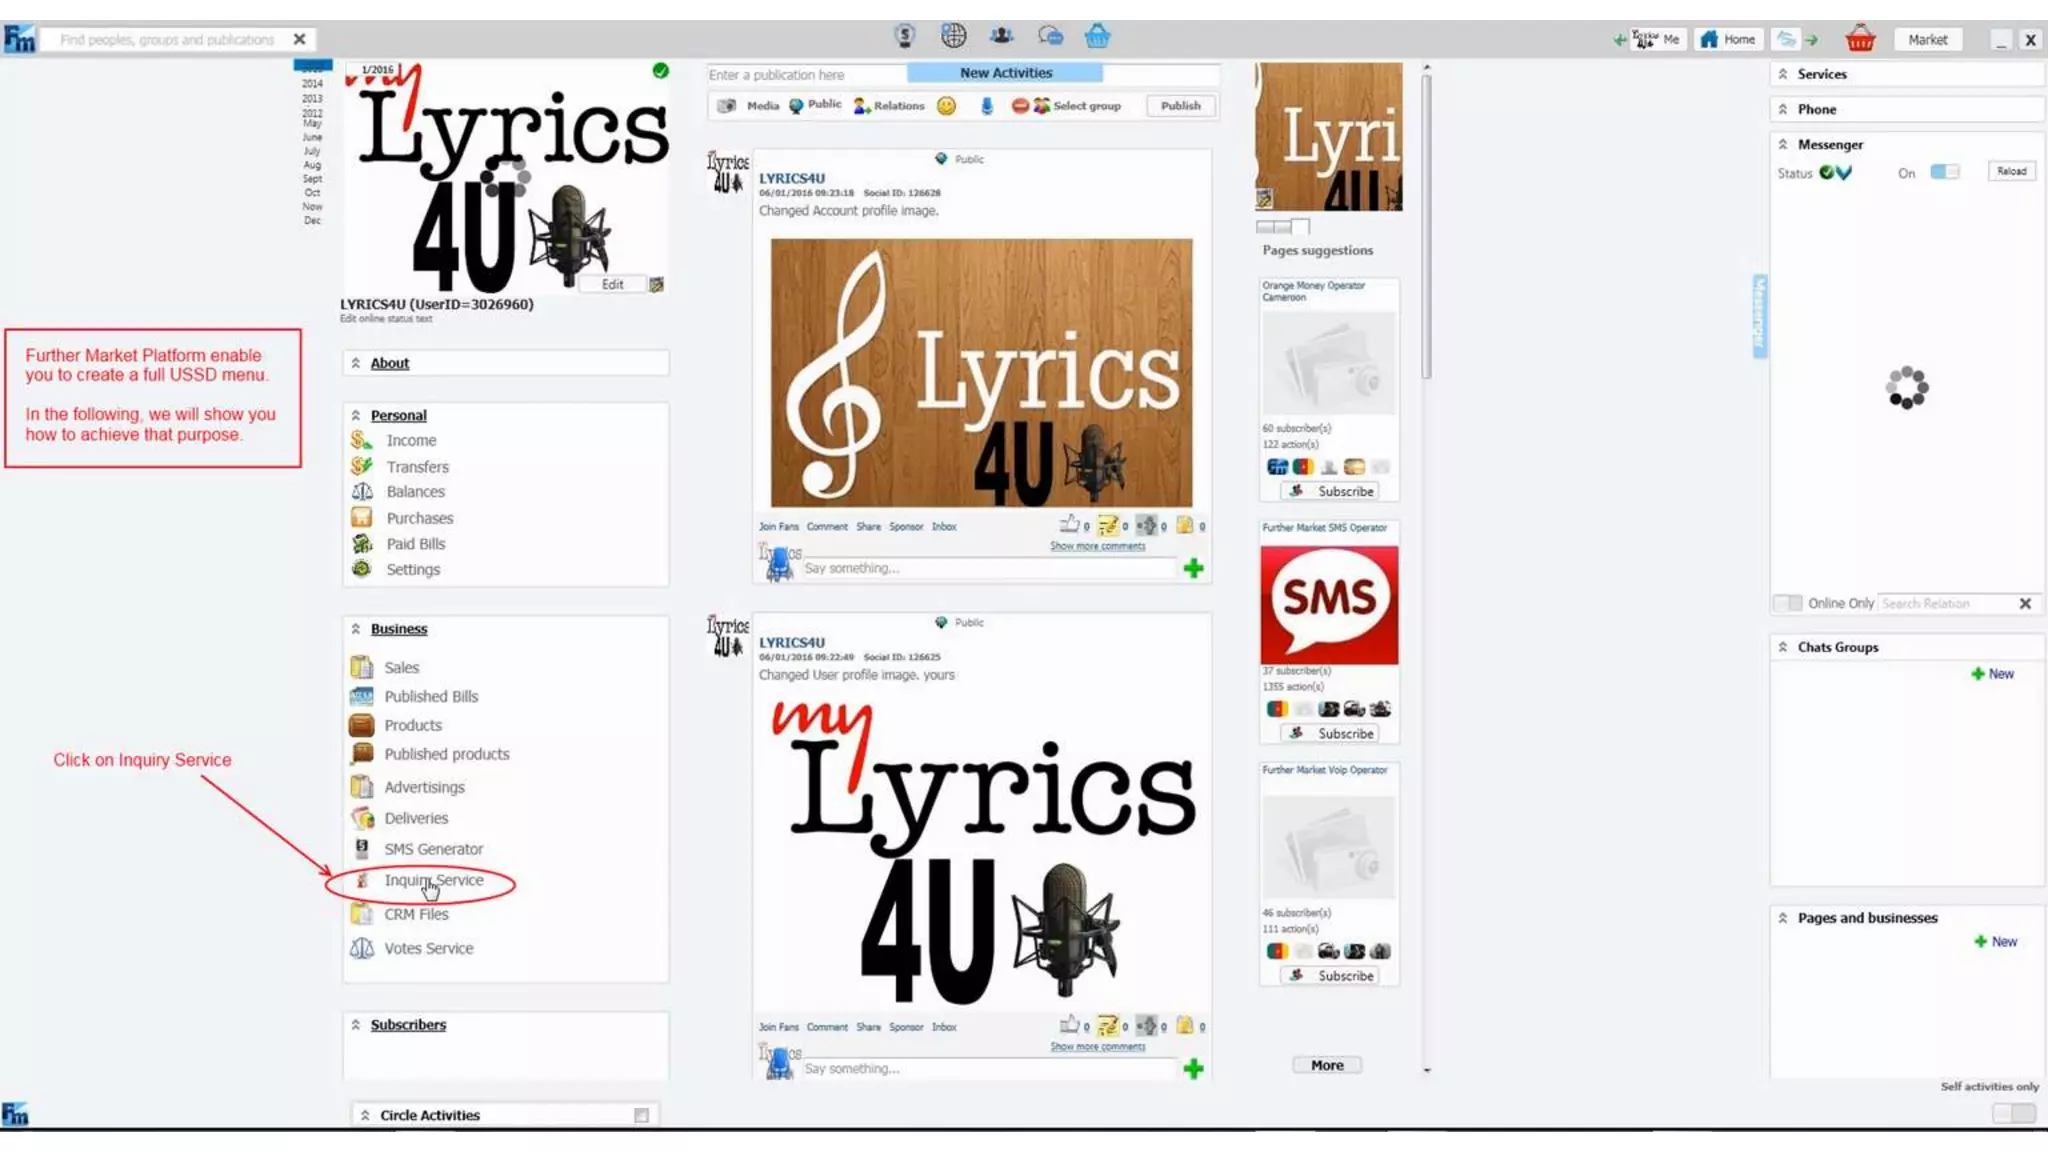Click the Media camera icon

click(727, 106)
